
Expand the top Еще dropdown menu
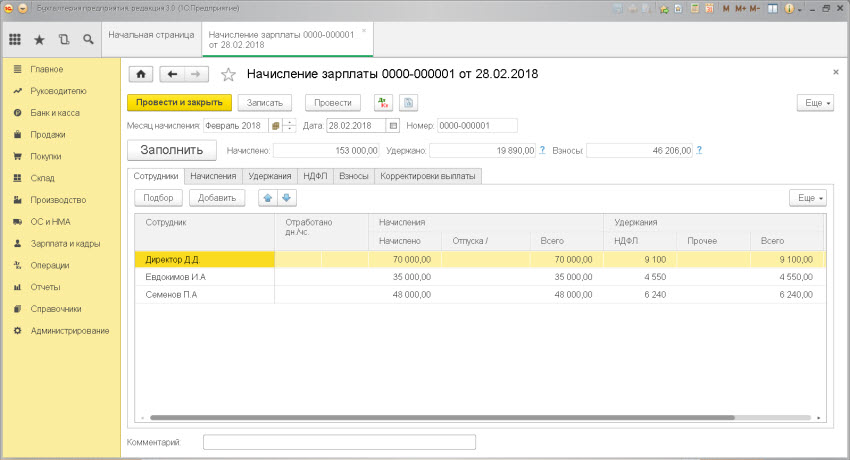tap(815, 103)
